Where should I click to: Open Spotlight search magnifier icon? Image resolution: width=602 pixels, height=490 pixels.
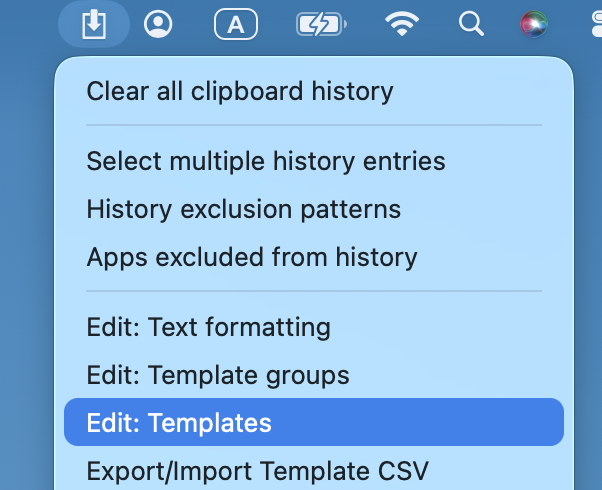(x=471, y=24)
